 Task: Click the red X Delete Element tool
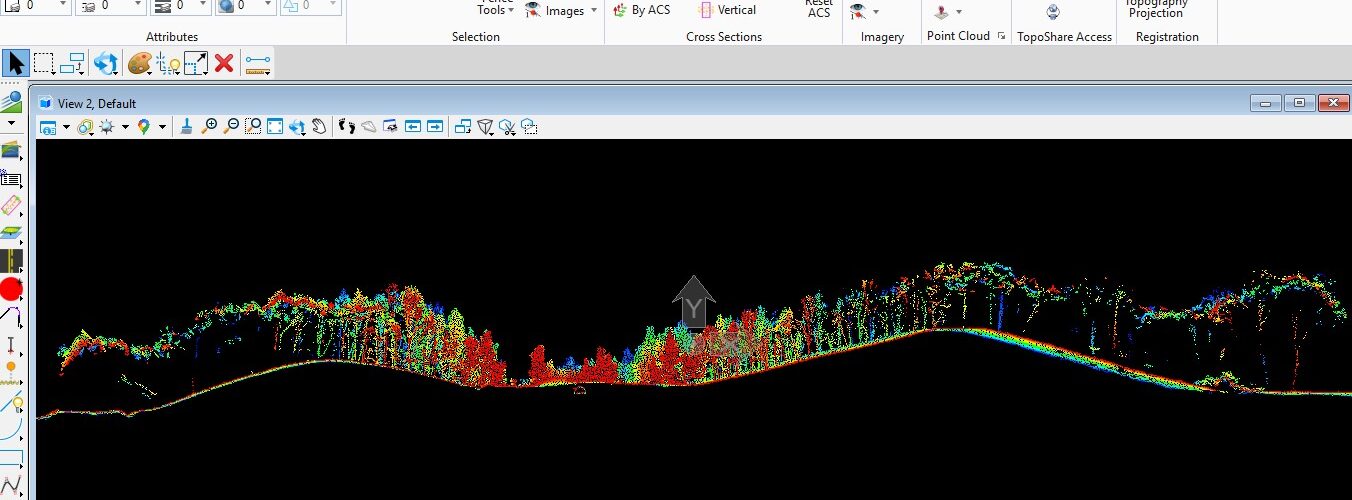point(224,63)
